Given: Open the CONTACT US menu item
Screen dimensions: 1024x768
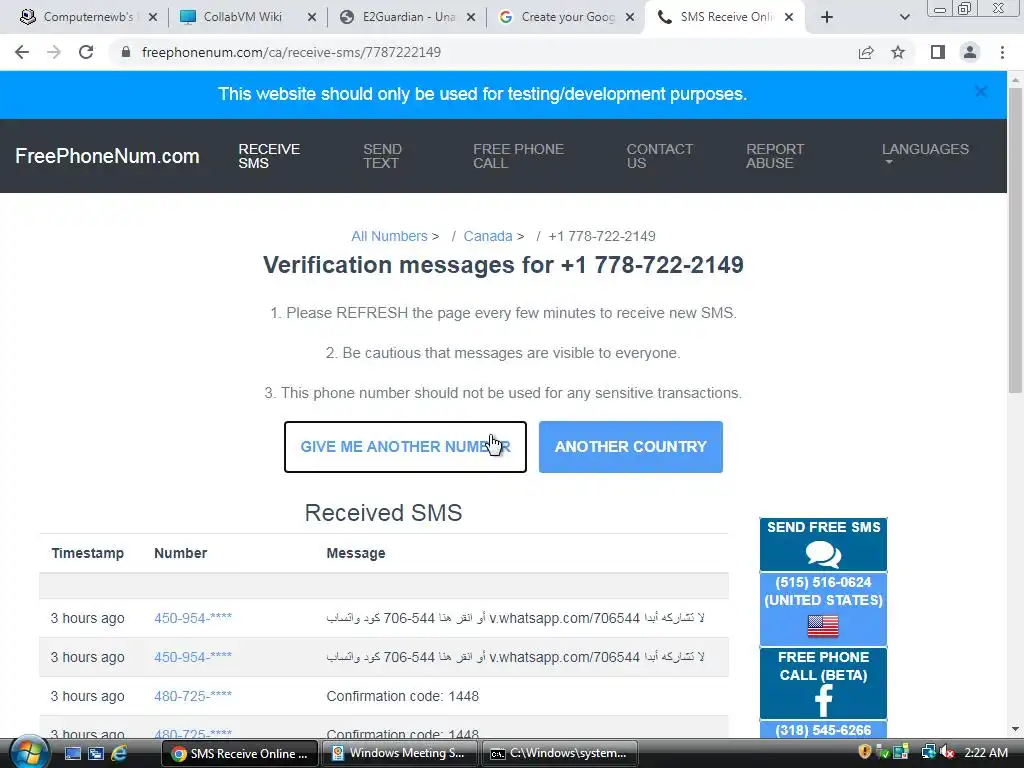Looking at the screenshot, I should point(660,156).
